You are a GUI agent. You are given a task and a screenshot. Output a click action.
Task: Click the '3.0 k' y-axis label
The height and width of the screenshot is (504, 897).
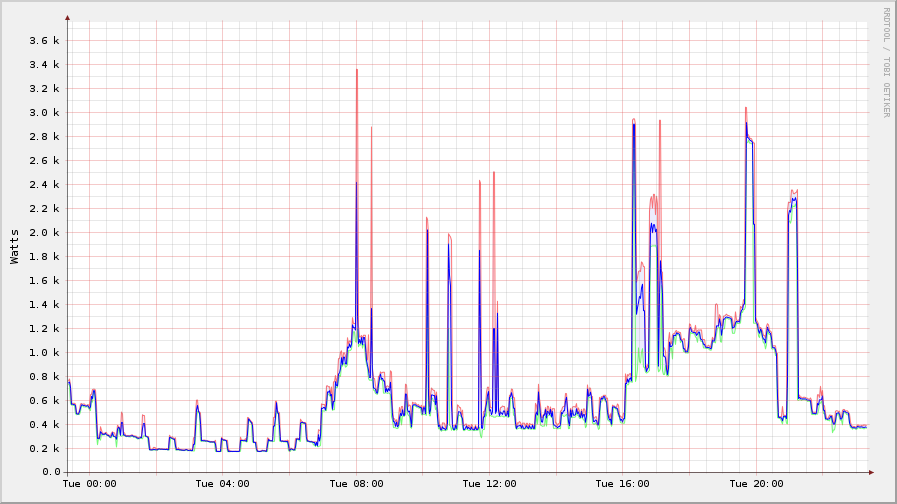[x=44, y=113]
